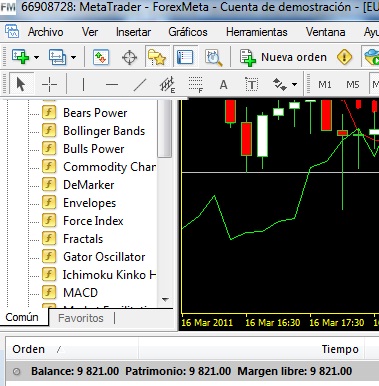
Task: Open the Strategy Tester magnifier icon
Action: 213,57
